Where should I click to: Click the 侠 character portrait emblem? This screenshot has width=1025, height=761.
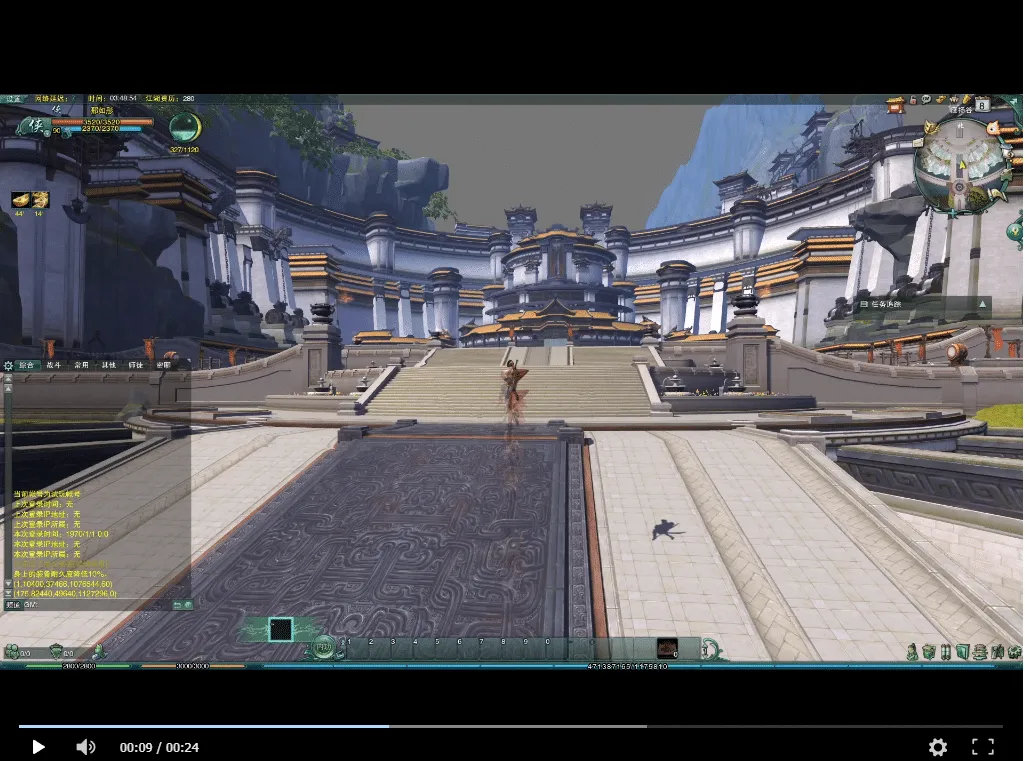[x=34, y=126]
